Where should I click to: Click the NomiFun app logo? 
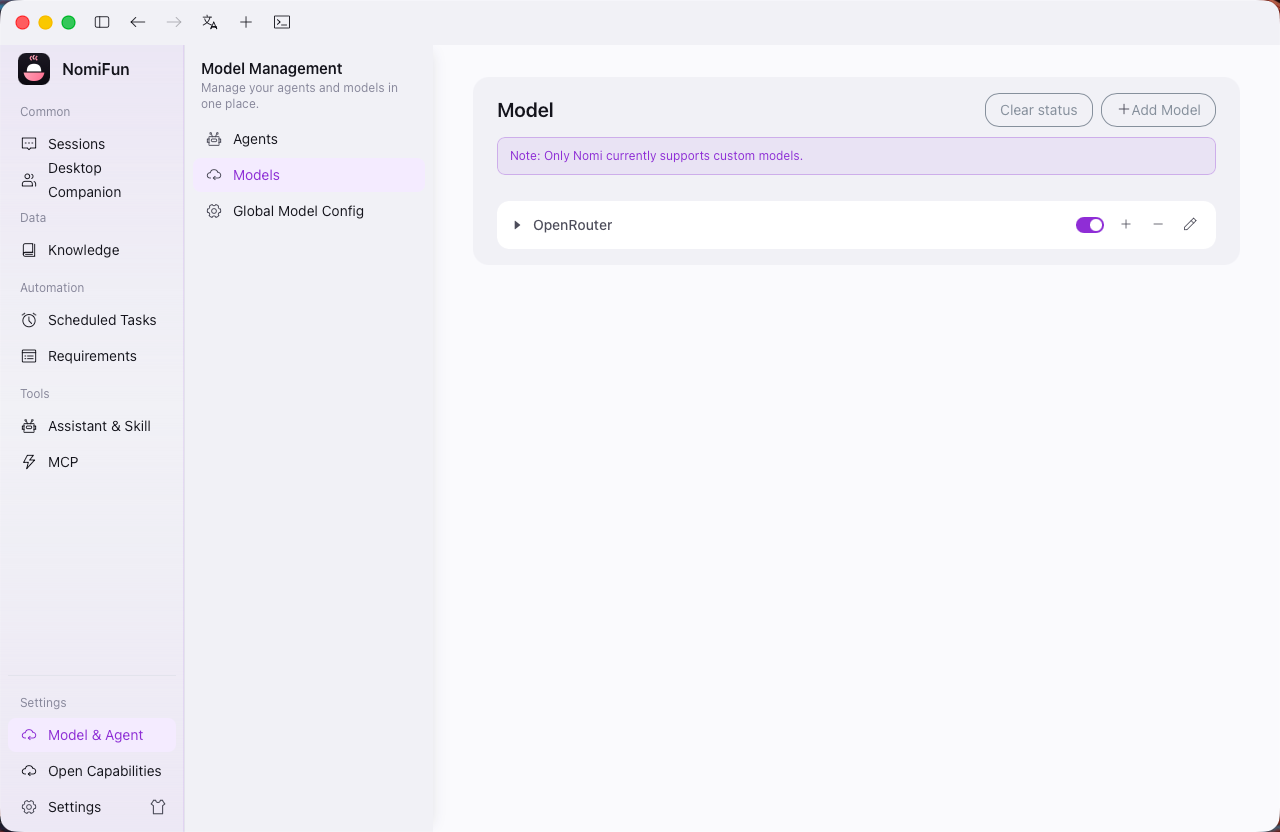click(x=34, y=69)
